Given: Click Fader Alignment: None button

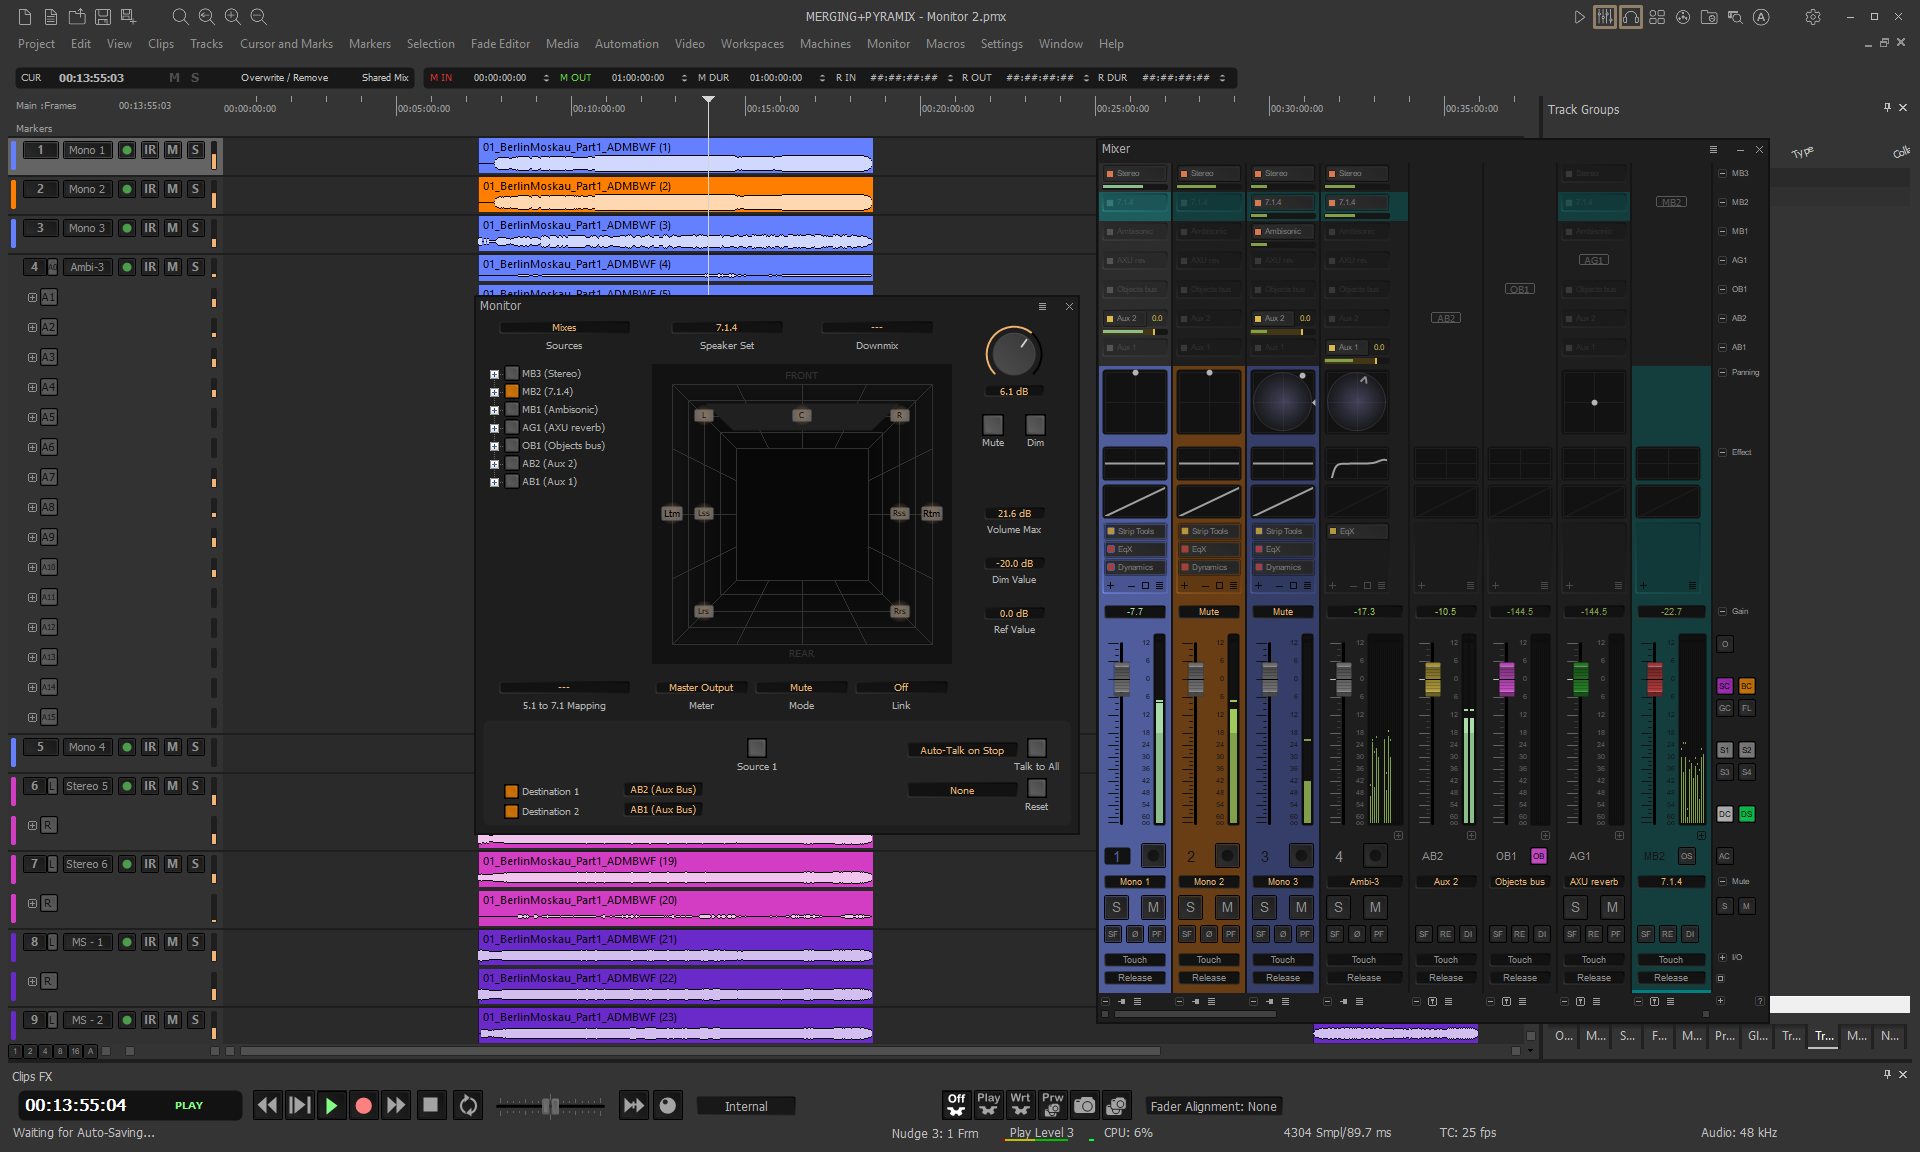Looking at the screenshot, I should (x=1212, y=1106).
